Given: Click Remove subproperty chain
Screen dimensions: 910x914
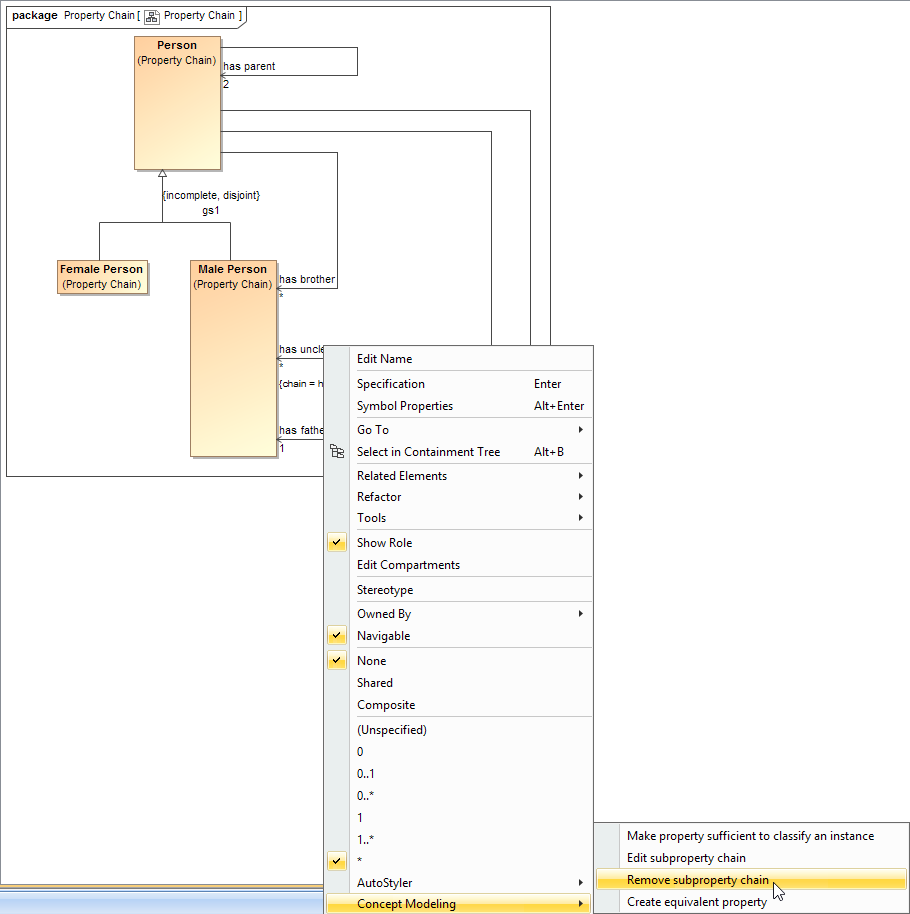Looking at the screenshot, I should pos(697,880).
